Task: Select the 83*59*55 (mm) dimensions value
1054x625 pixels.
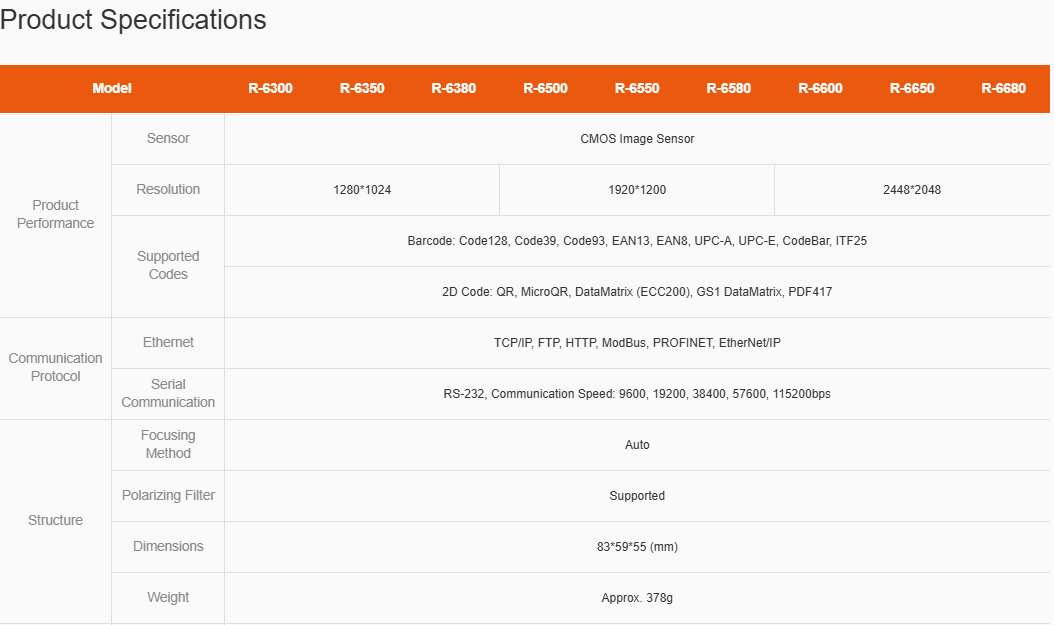Action: (x=637, y=547)
